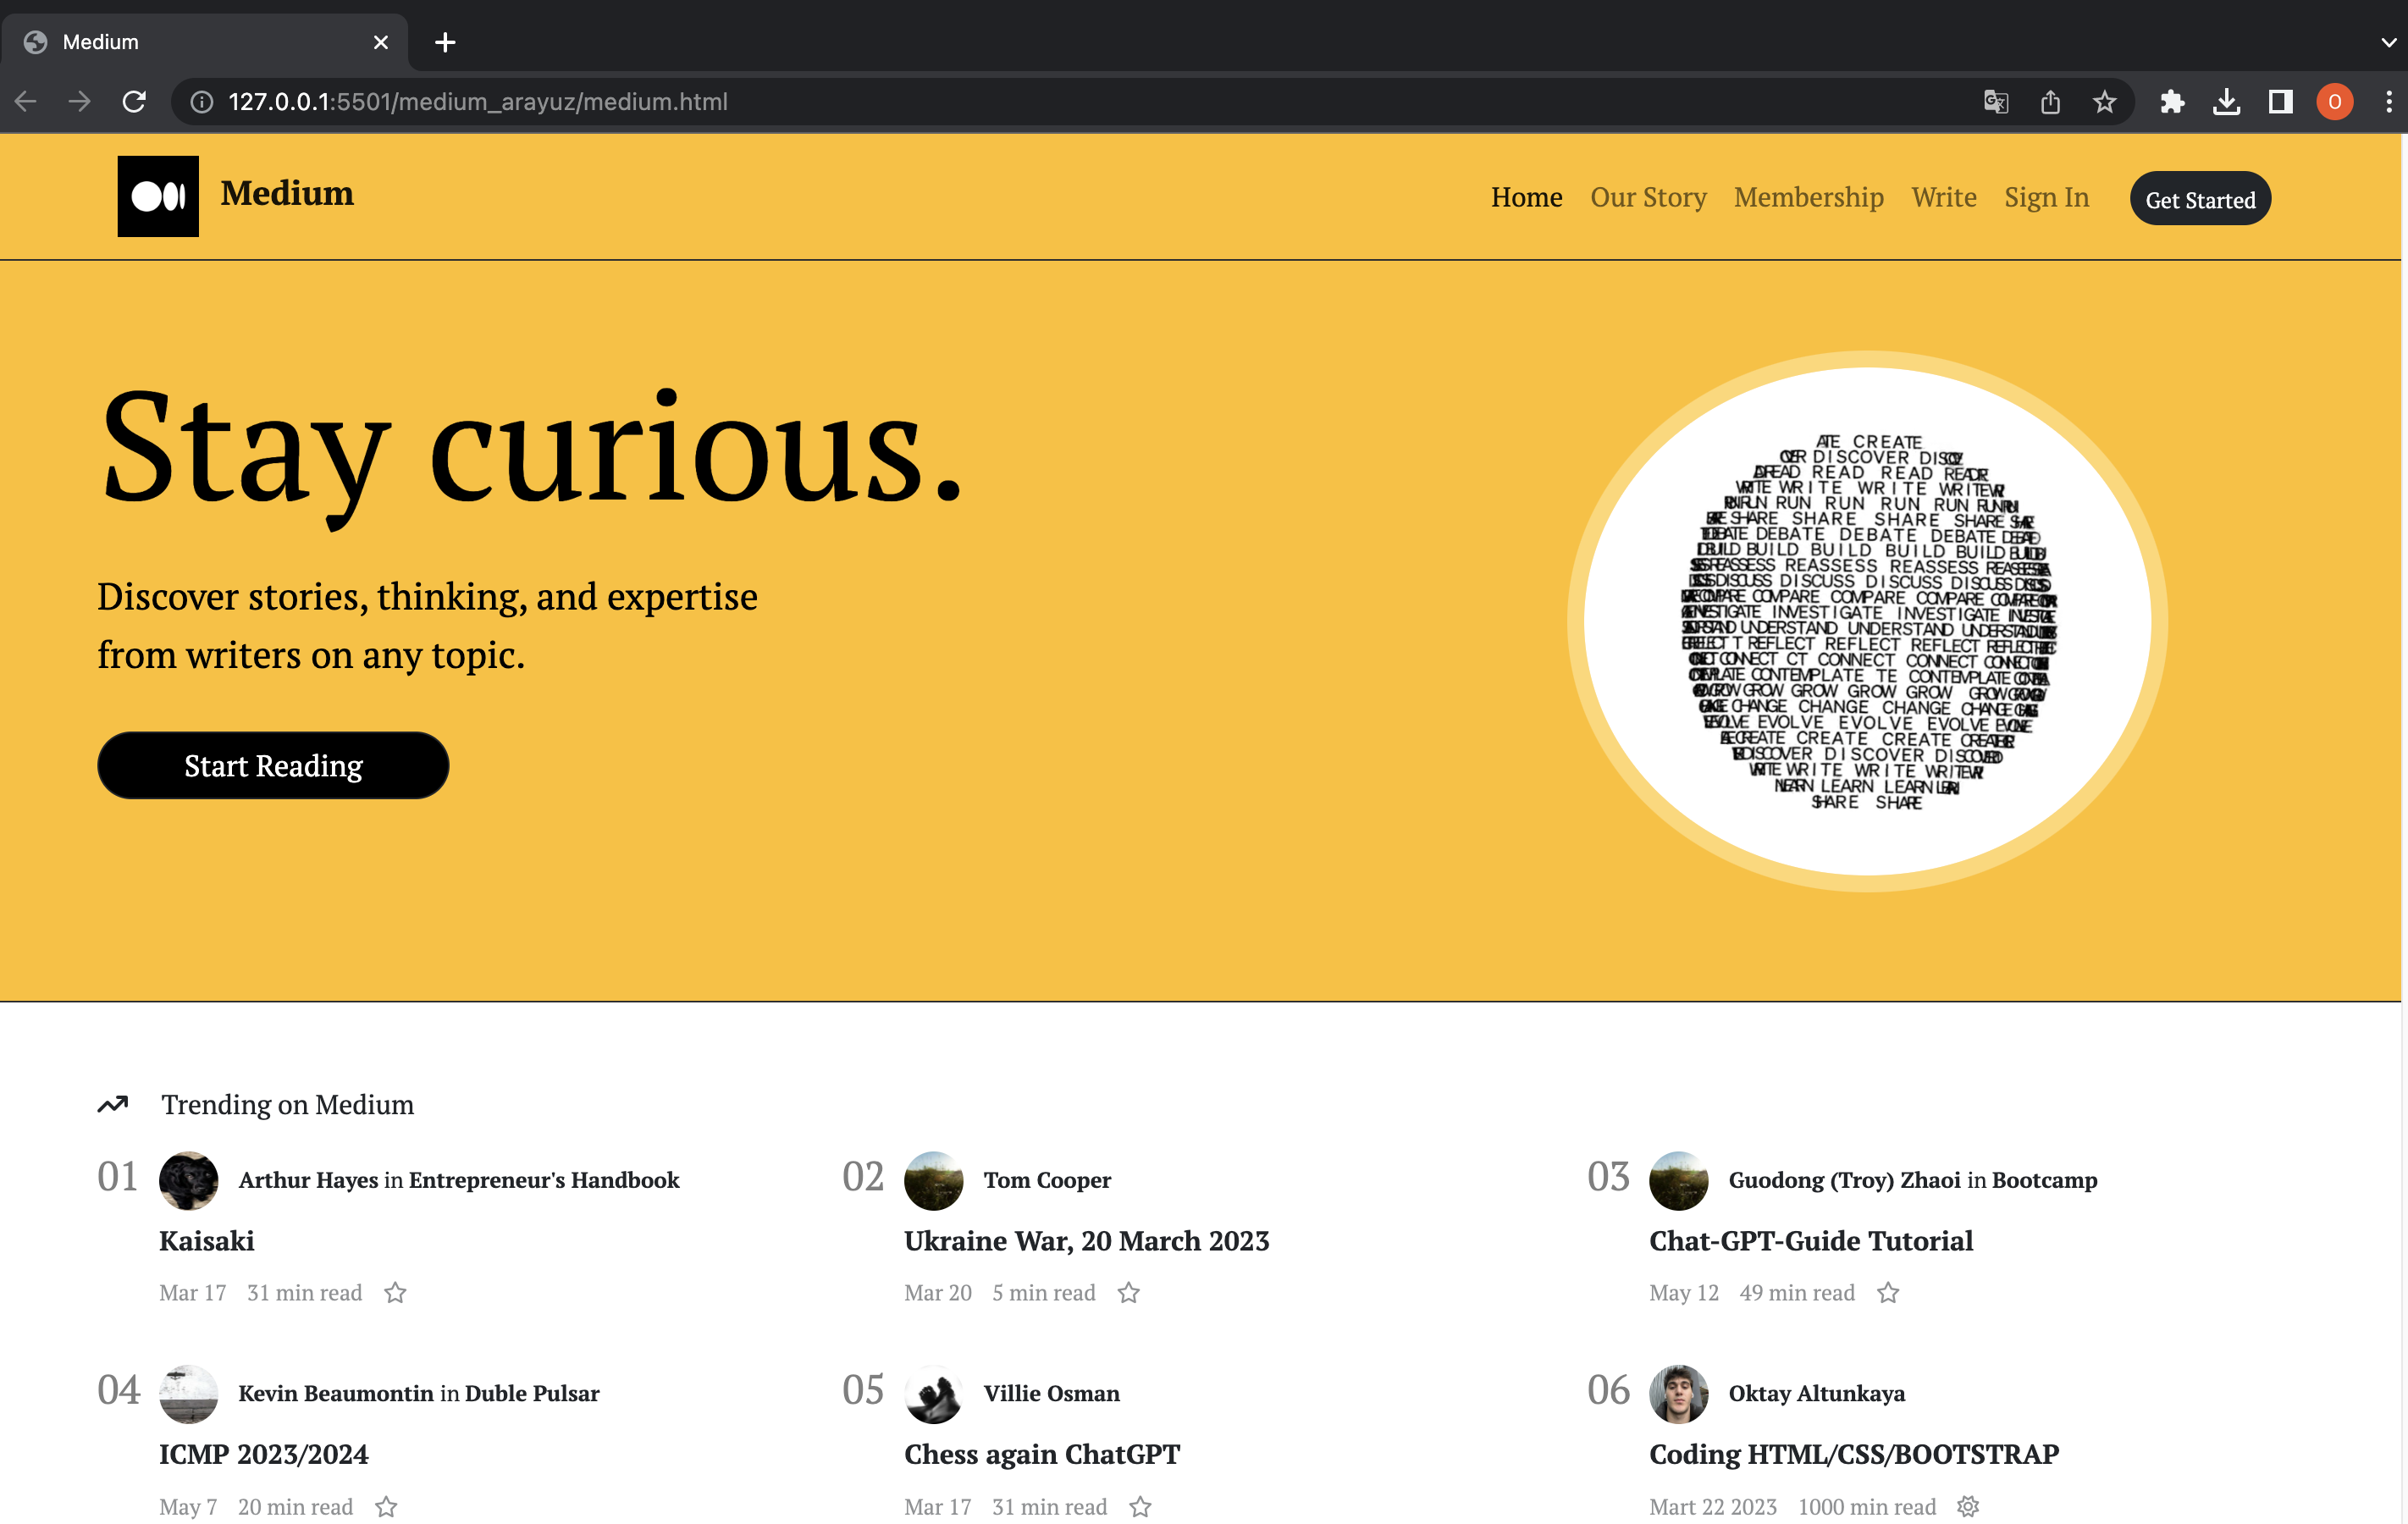The width and height of the screenshot is (2408, 1524).
Task: Bookmark the page using the browser star
Action: pos(2104,101)
